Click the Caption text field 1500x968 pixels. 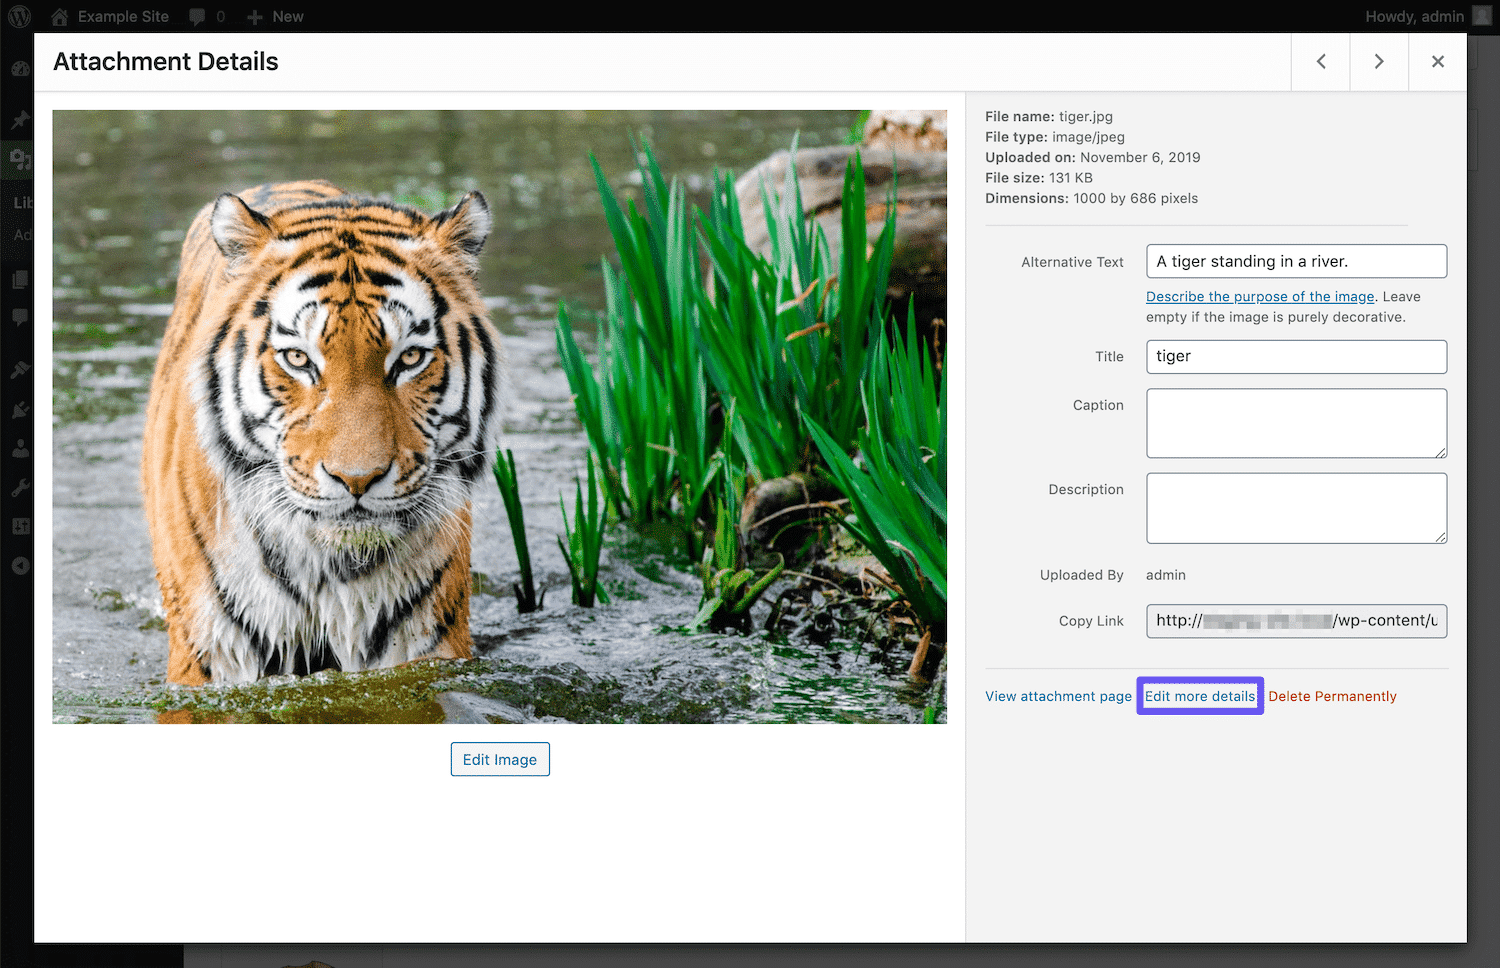pos(1295,423)
